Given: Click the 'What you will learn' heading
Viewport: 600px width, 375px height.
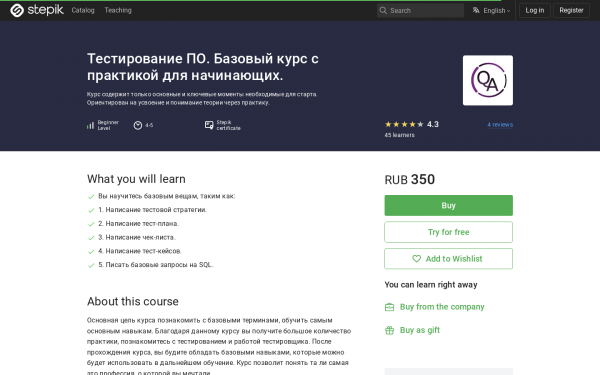Looking at the screenshot, I should (x=136, y=179).
